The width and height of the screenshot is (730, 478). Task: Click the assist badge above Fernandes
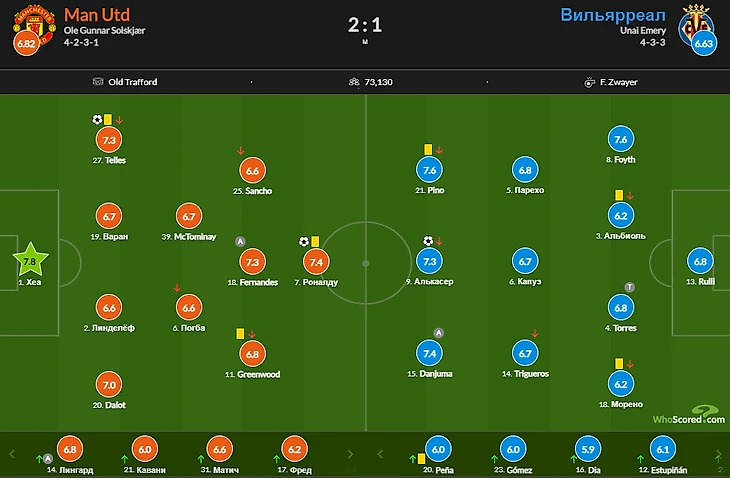(240, 241)
